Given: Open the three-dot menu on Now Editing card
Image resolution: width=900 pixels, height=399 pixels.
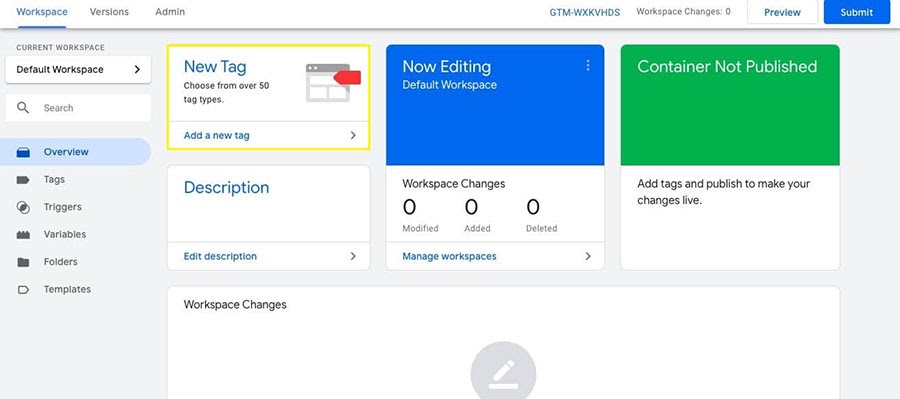Looking at the screenshot, I should coord(587,66).
